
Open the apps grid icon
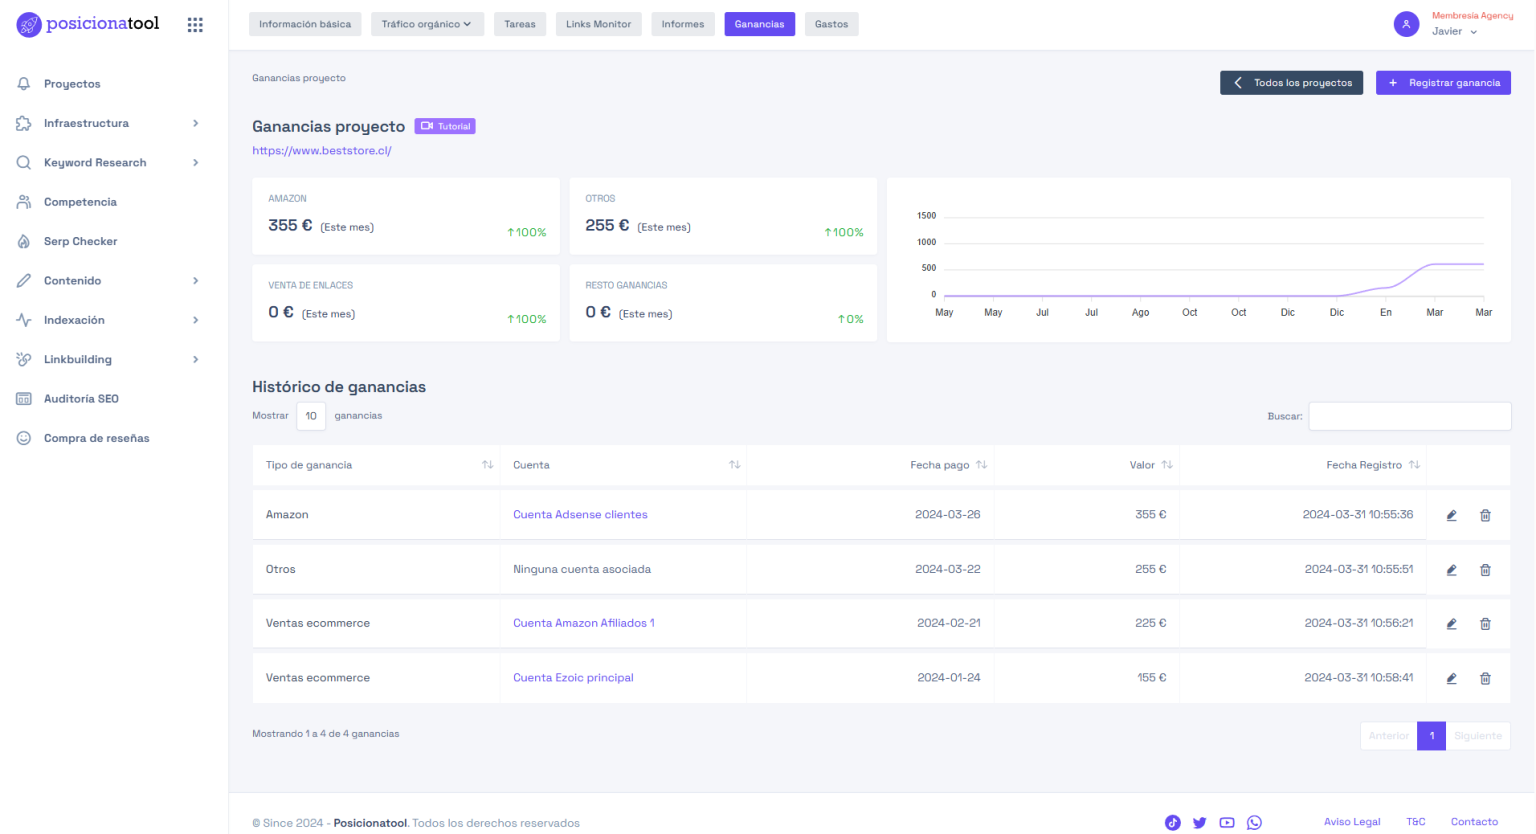click(x=195, y=25)
